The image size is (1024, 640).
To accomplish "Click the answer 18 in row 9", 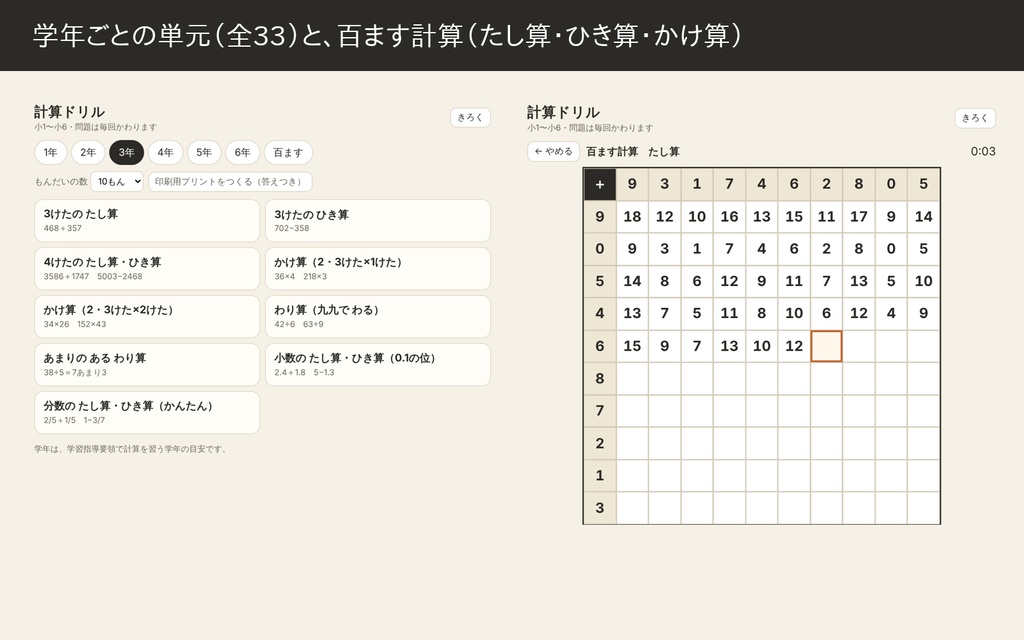I will [x=632, y=217].
